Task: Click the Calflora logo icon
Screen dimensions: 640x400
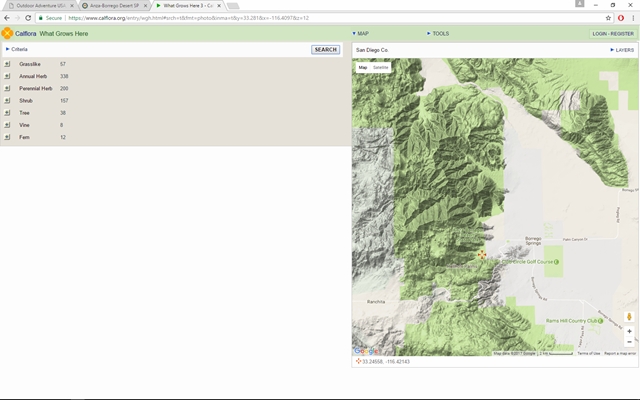Action: (x=8, y=33)
